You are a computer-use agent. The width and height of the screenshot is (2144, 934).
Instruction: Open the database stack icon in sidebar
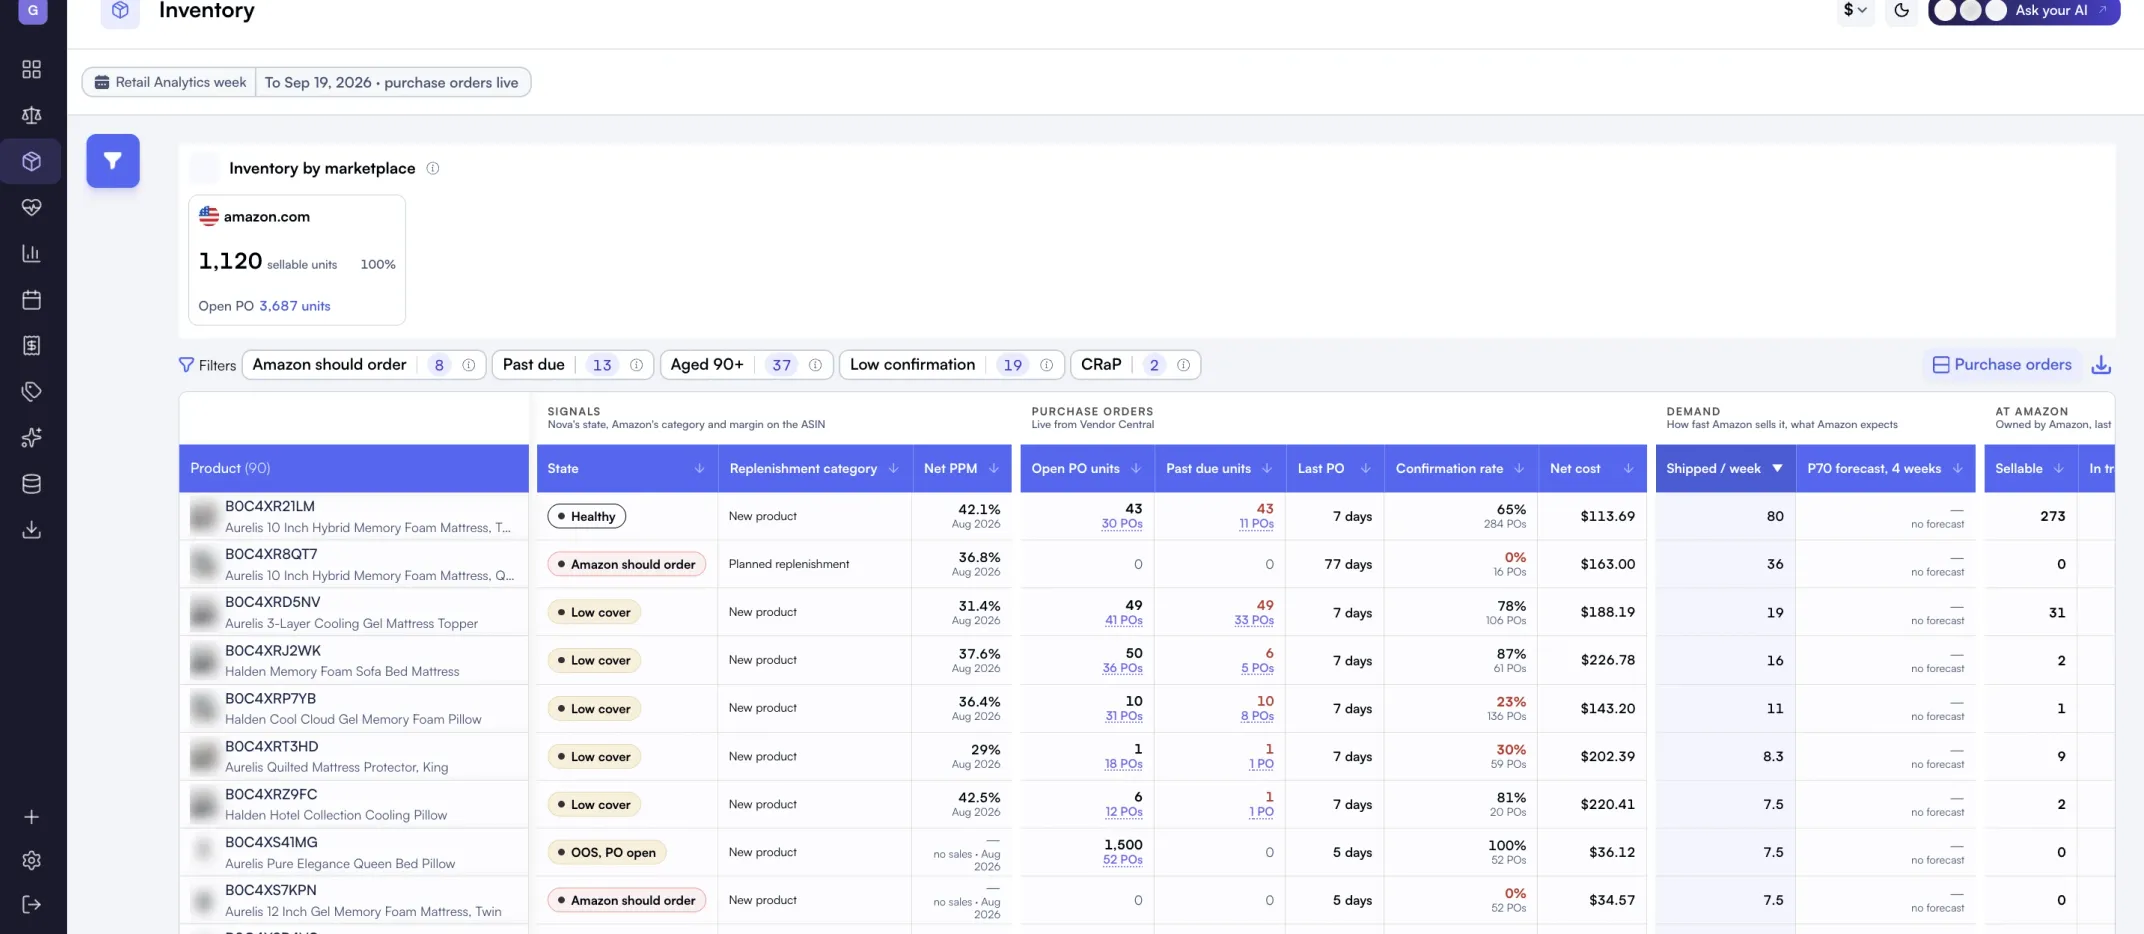[x=31, y=484]
